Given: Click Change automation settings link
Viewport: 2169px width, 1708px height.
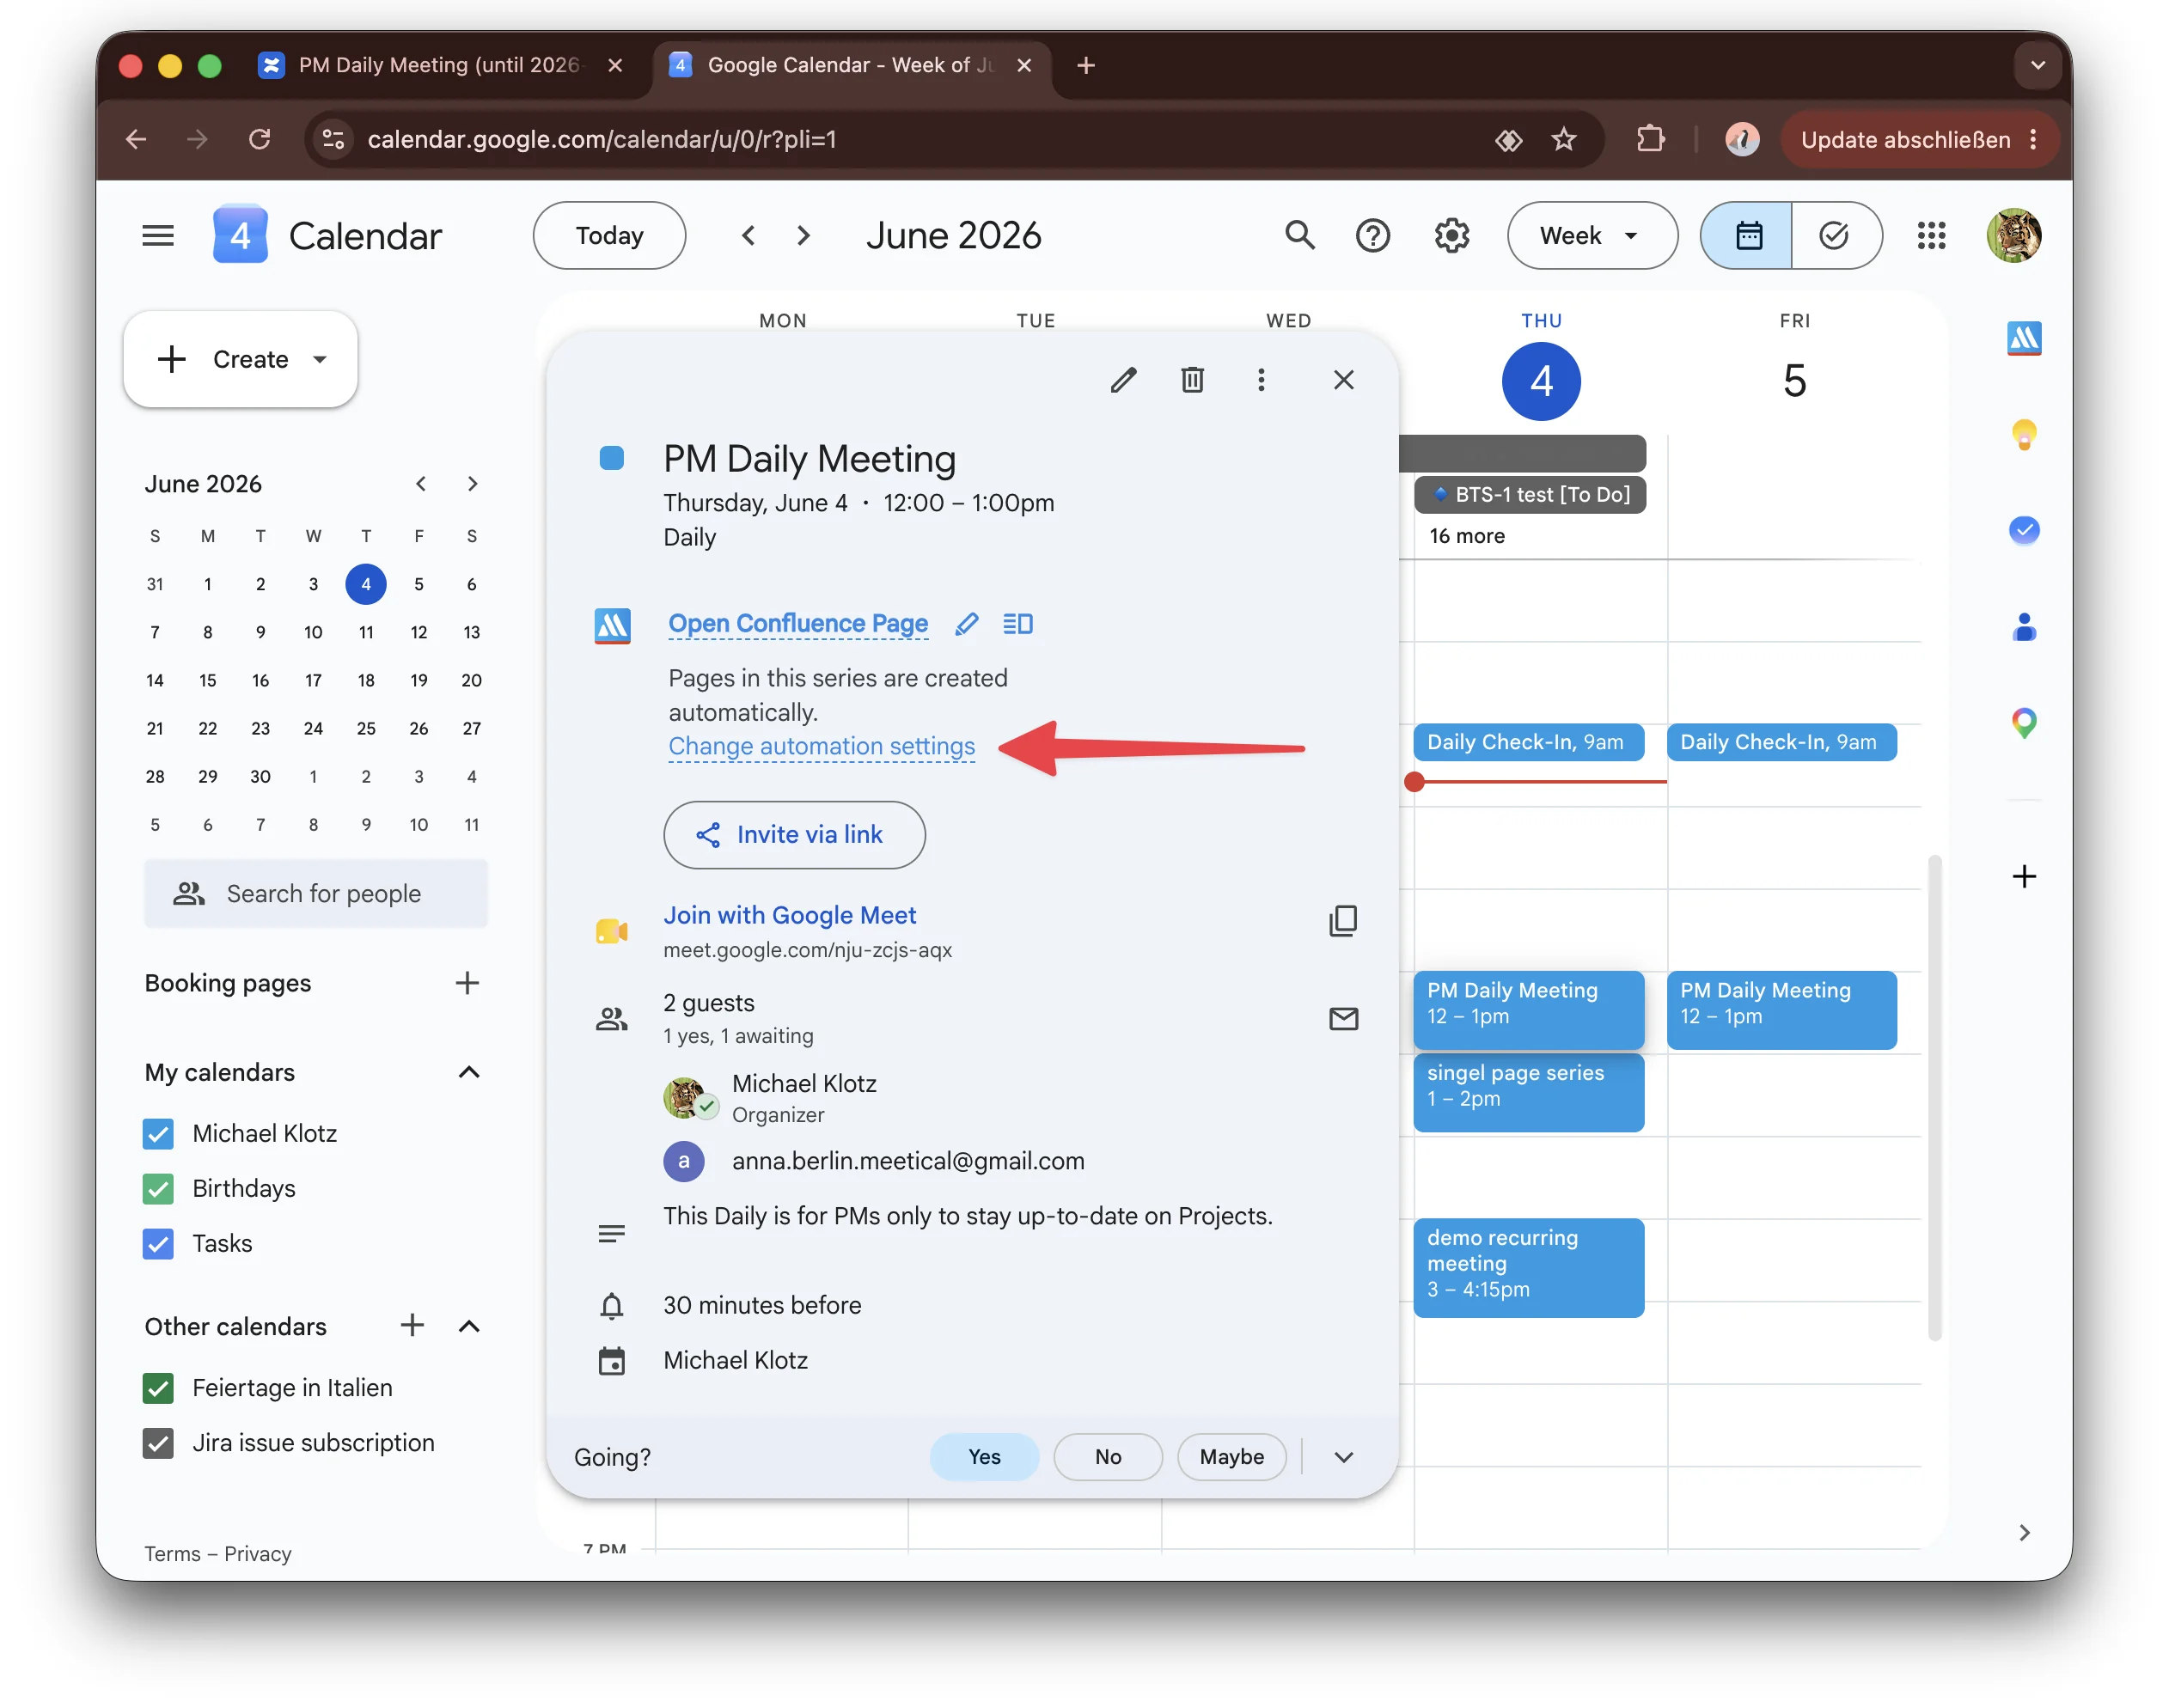Looking at the screenshot, I should (x=821, y=747).
